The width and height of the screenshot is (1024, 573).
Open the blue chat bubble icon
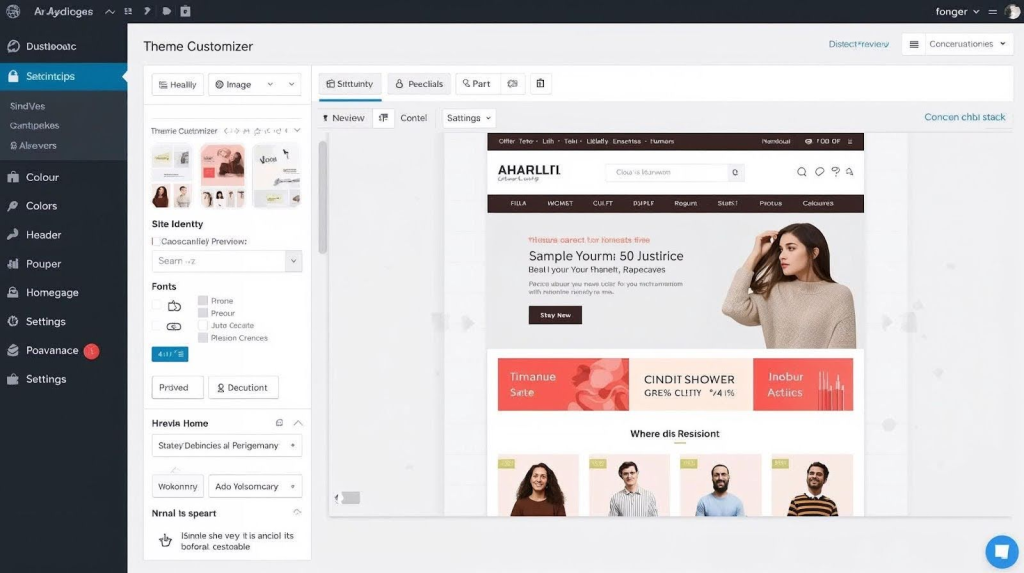point(1001,551)
